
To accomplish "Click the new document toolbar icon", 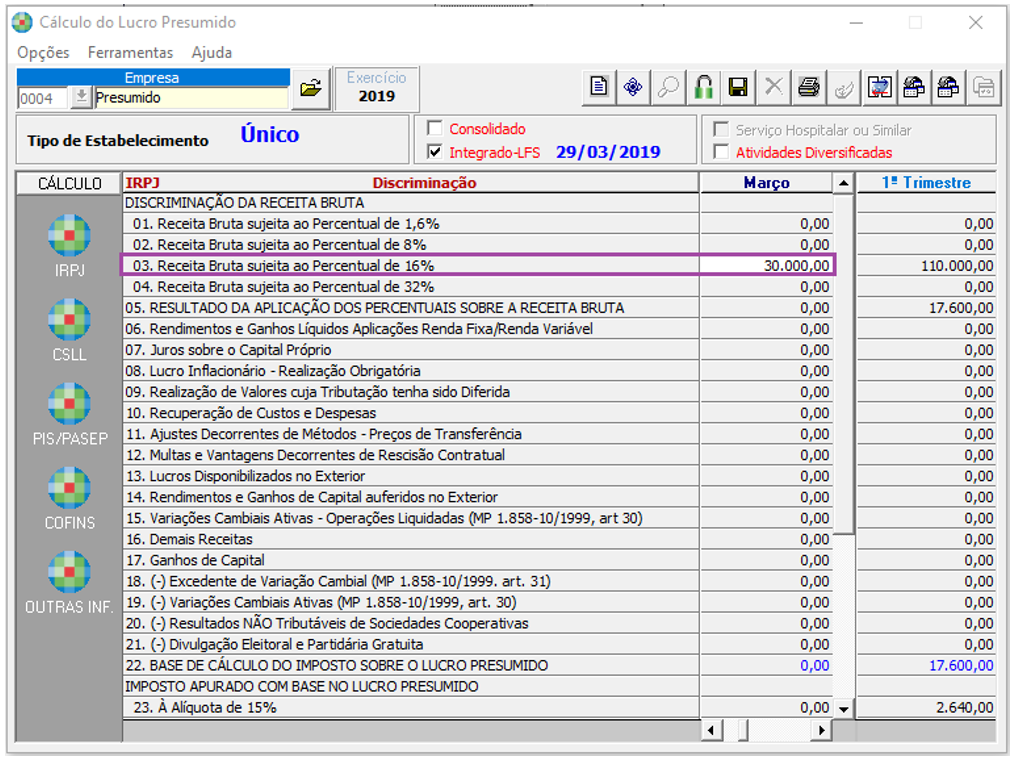I will 599,87.
